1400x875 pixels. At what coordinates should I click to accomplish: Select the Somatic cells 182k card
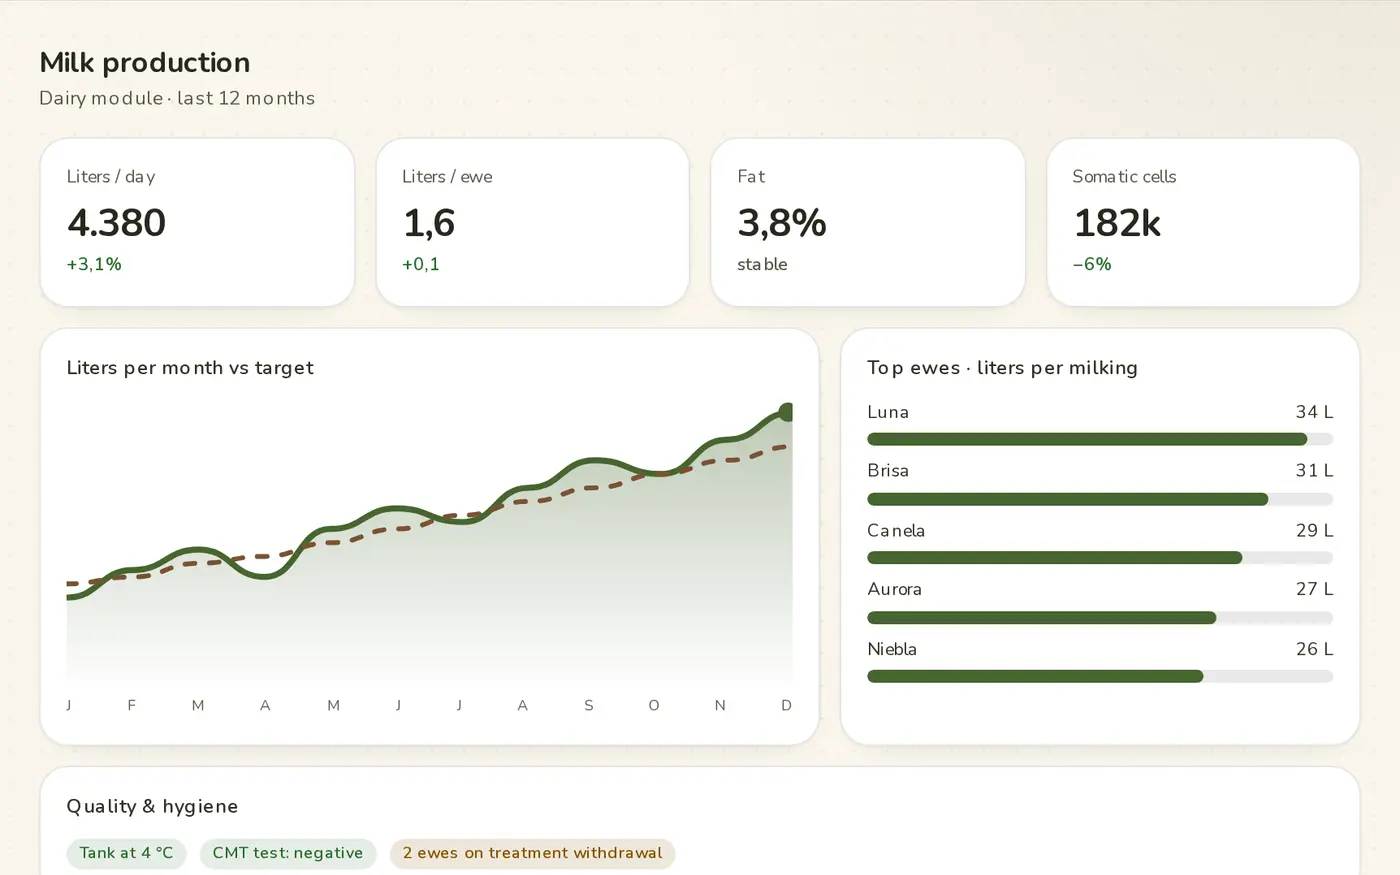(x=1203, y=222)
